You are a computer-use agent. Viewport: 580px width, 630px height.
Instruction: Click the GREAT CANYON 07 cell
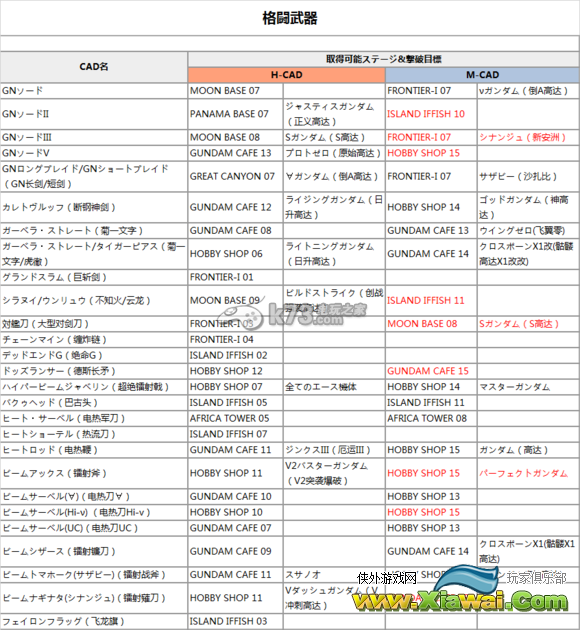click(x=235, y=176)
